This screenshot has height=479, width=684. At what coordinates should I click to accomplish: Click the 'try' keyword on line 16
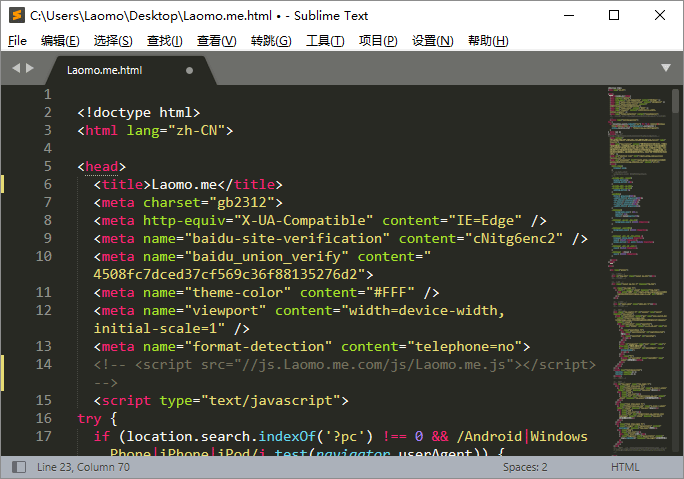[89, 418]
